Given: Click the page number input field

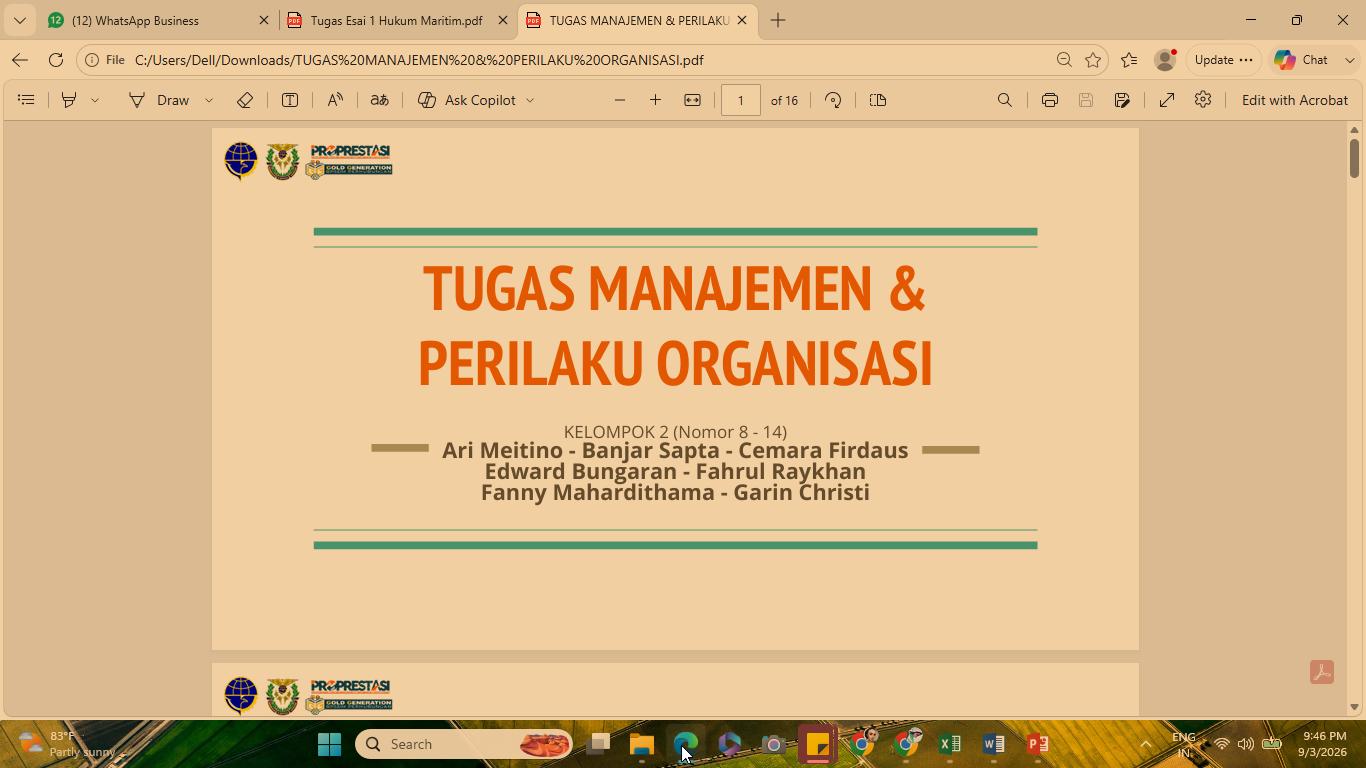Looking at the screenshot, I should [x=741, y=100].
